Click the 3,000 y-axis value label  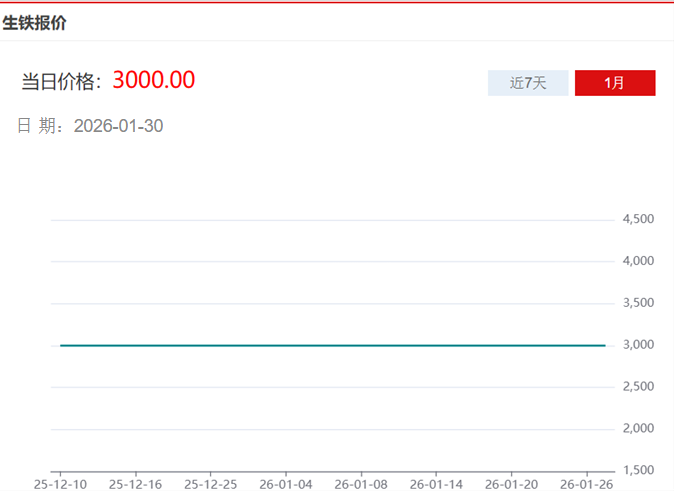click(x=637, y=345)
